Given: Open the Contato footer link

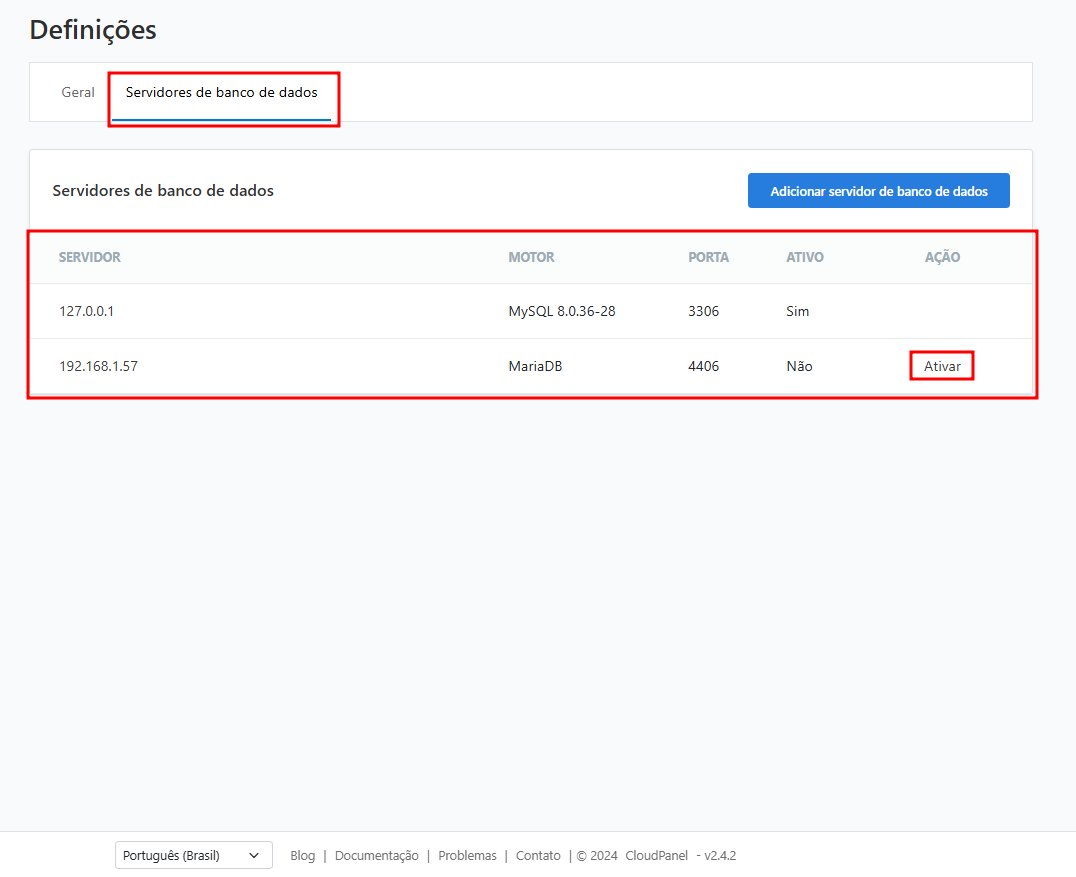Looking at the screenshot, I should click(538, 855).
